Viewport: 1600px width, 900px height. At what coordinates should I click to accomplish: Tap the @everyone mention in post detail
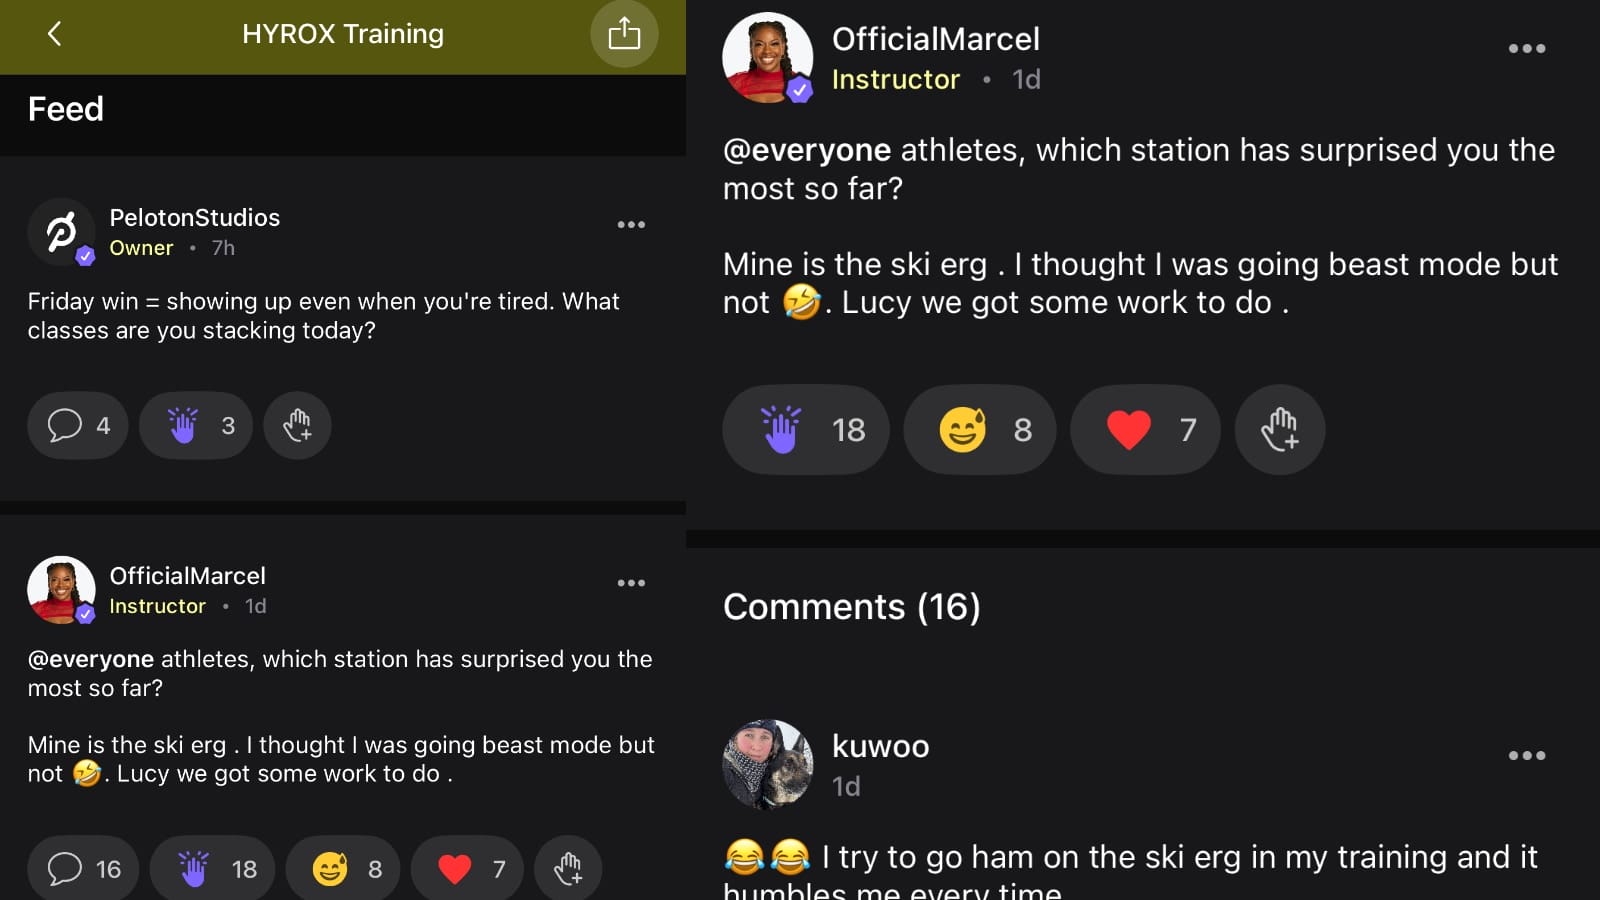(x=807, y=150)
